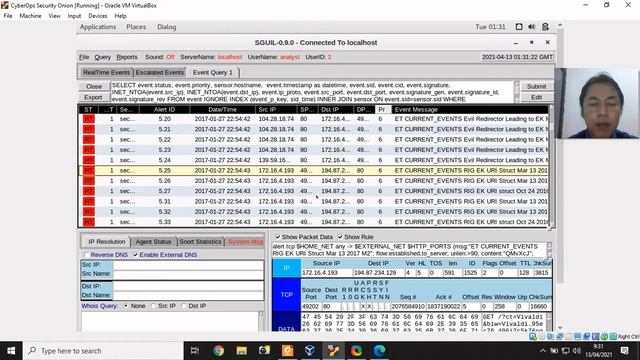
Task: Switch to the Agent Status tab
Action: pos(153,242)
